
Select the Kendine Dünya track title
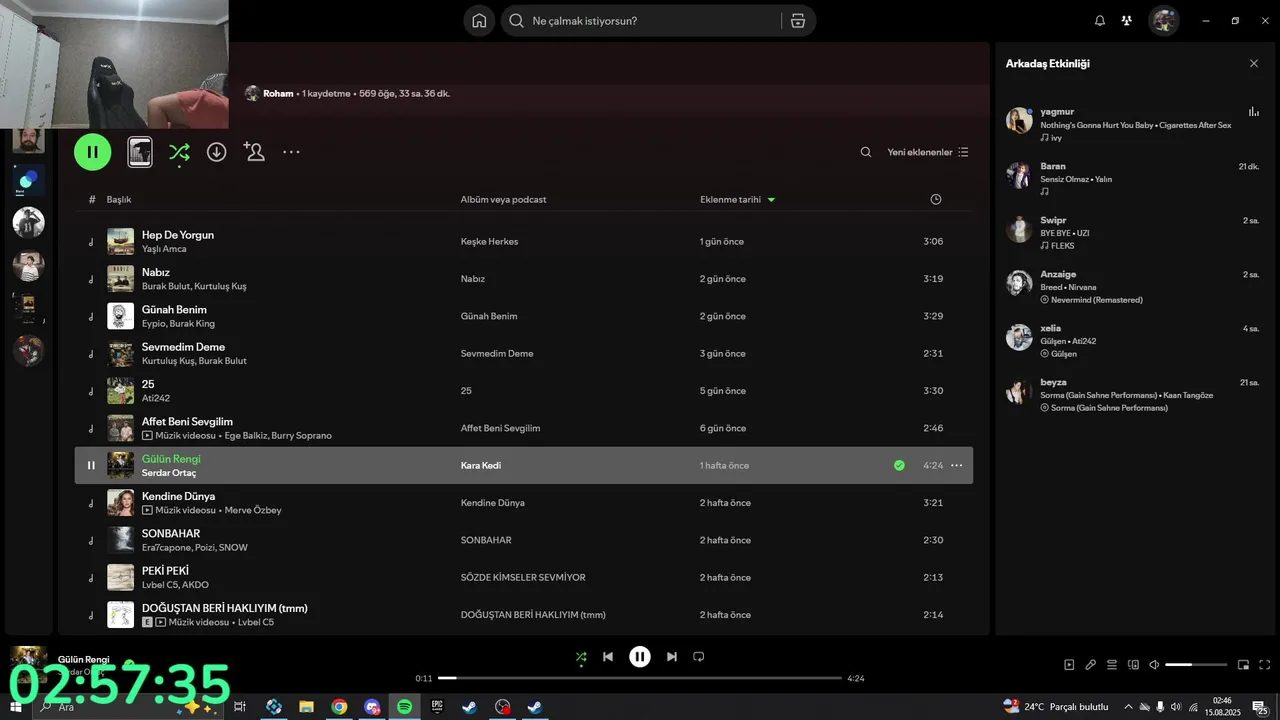[x=178, y=496]
